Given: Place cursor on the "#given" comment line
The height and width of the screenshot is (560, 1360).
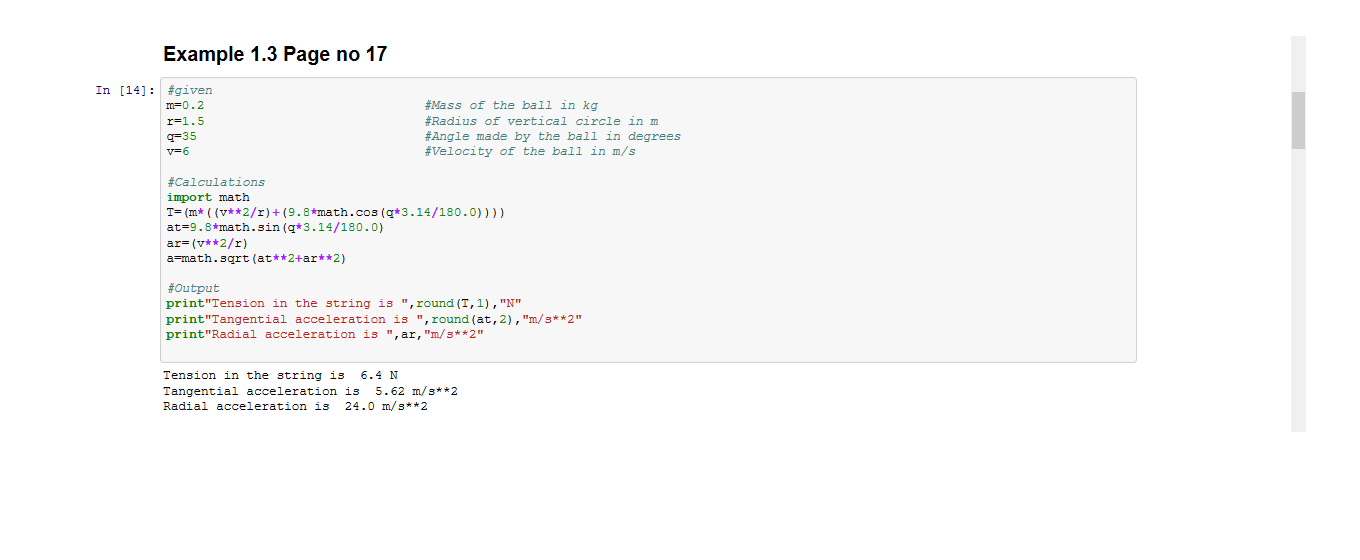Looking at the screenshot, I should [x=190, y=90].
